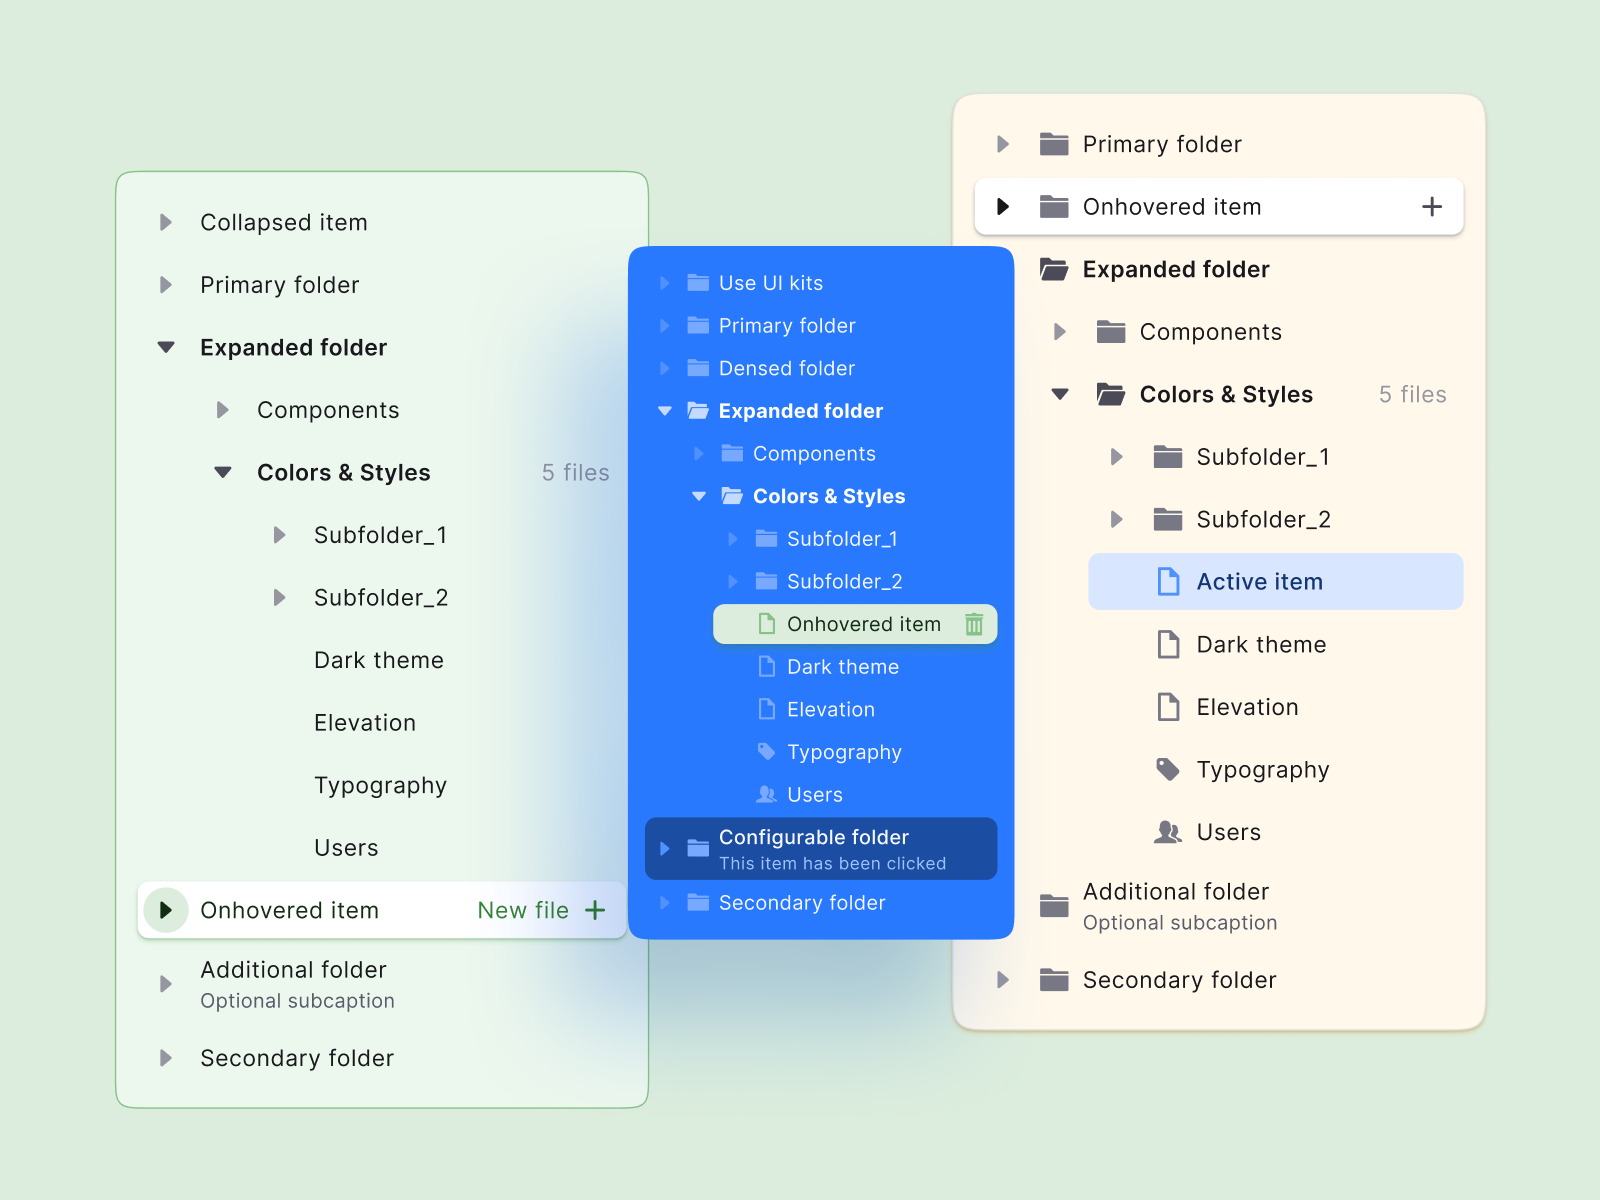Click the file icon next to Active item
Viewport: 1600px width, 1200px height.
pos(1167,581)
